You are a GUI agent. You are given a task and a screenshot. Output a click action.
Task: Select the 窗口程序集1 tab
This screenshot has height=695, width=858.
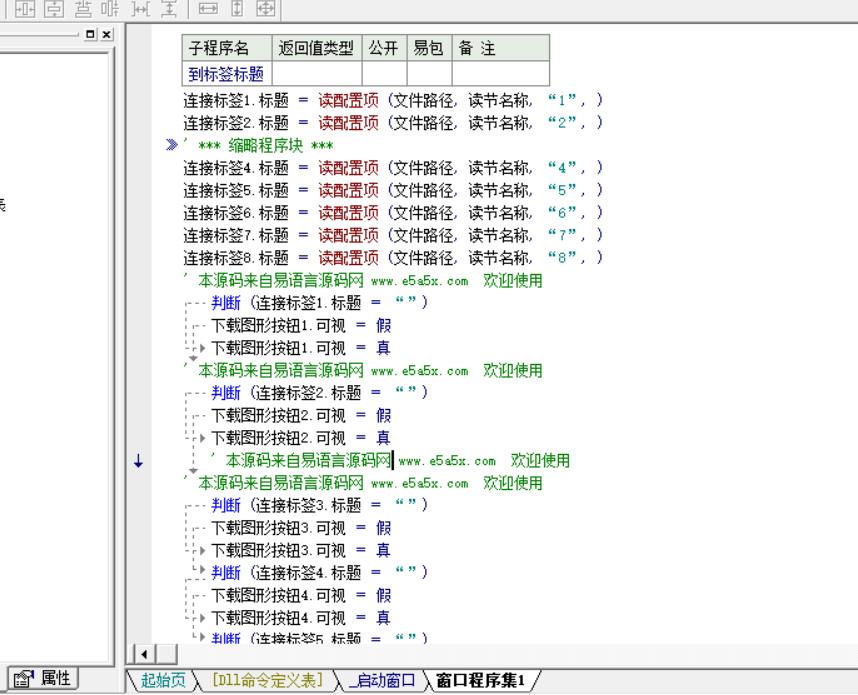pos(480,680)
